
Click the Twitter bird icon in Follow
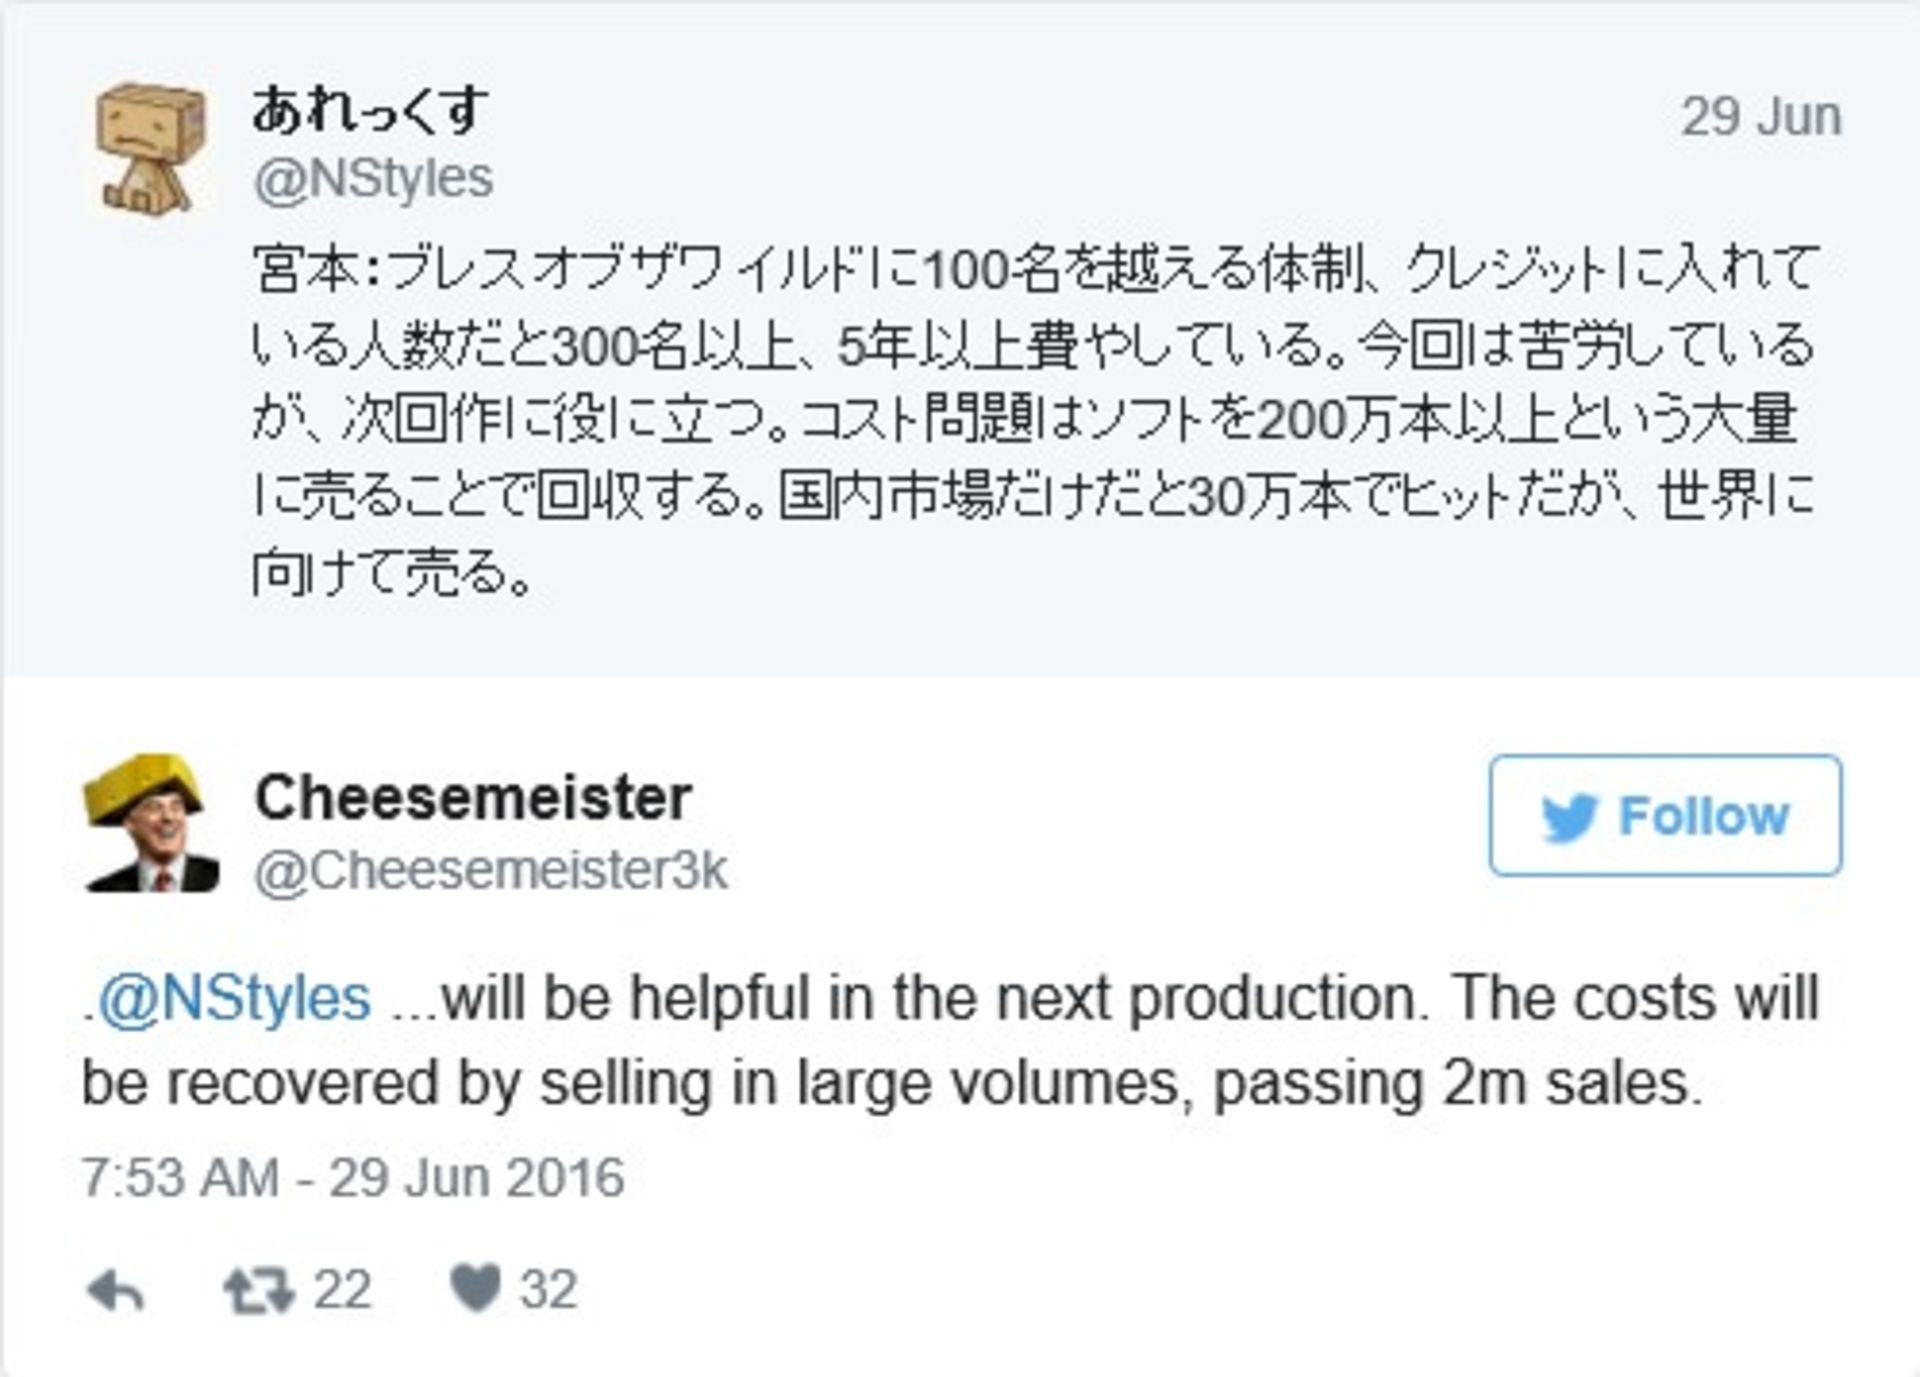coord(1569,818)
